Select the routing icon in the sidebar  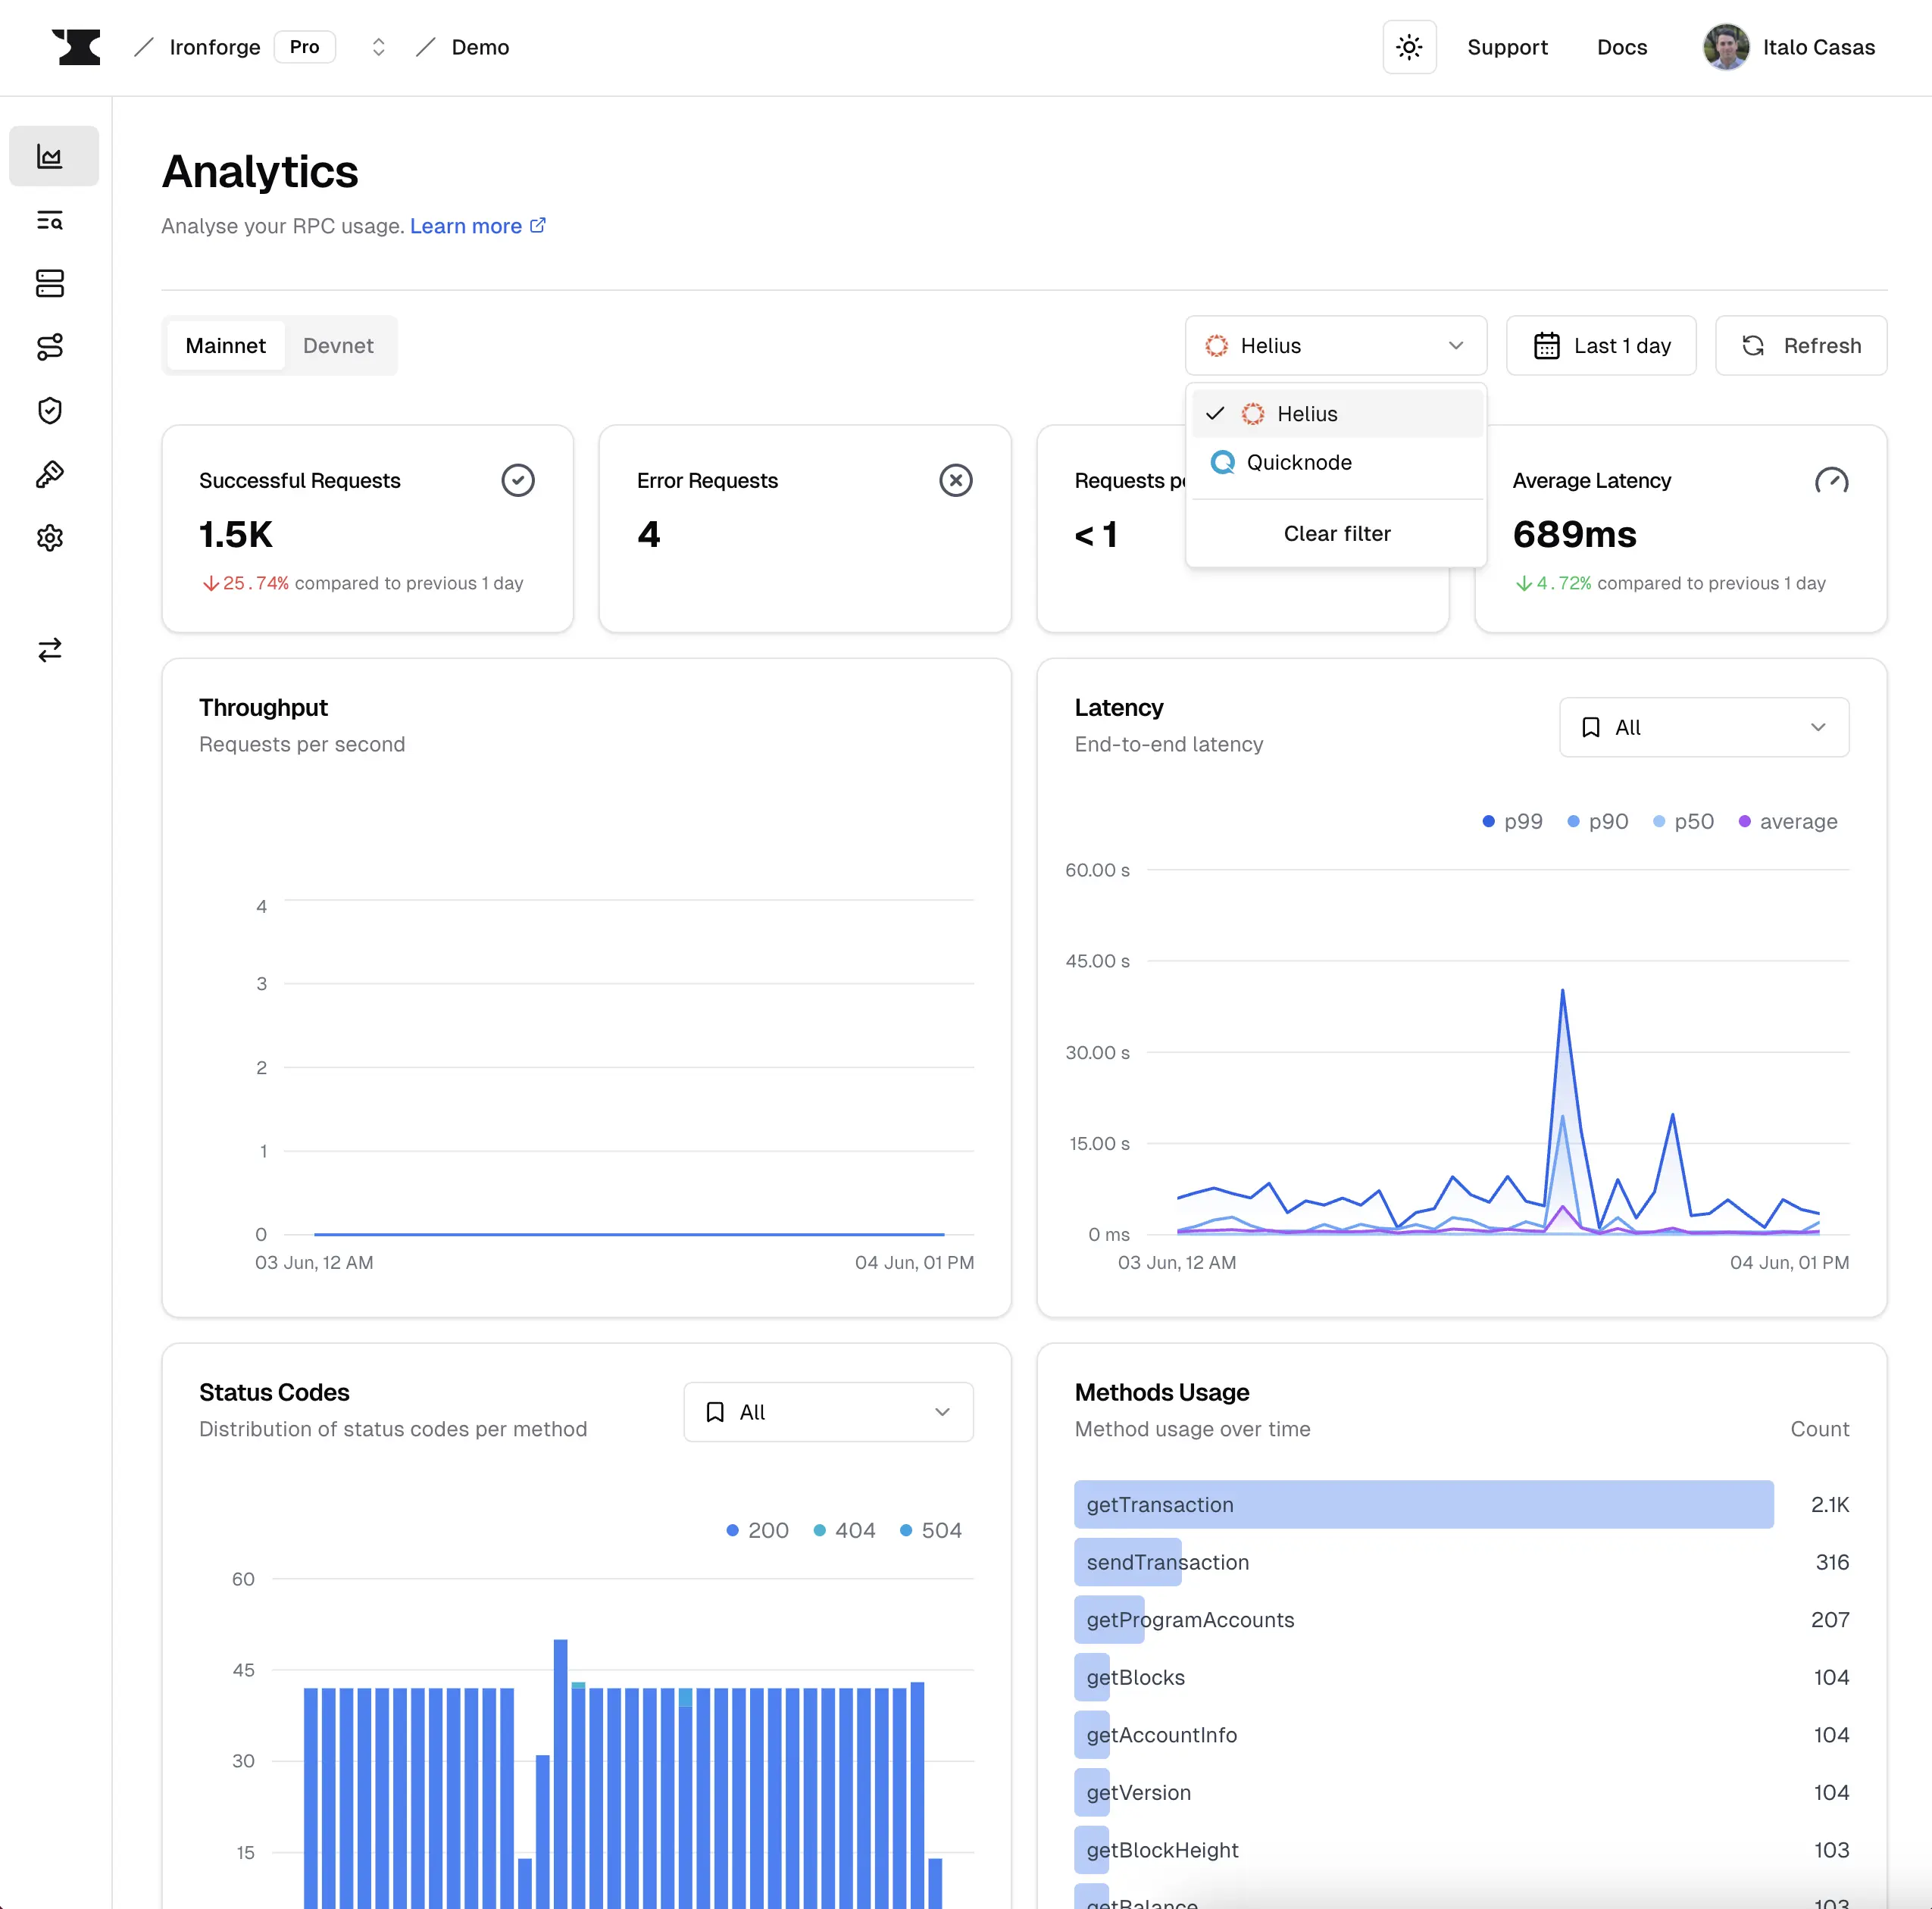tap(50, 347)
